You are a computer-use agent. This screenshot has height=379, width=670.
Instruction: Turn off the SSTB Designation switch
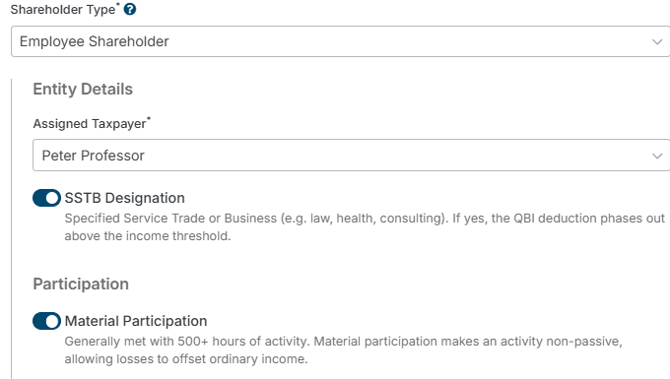click(x=47, y=198)
